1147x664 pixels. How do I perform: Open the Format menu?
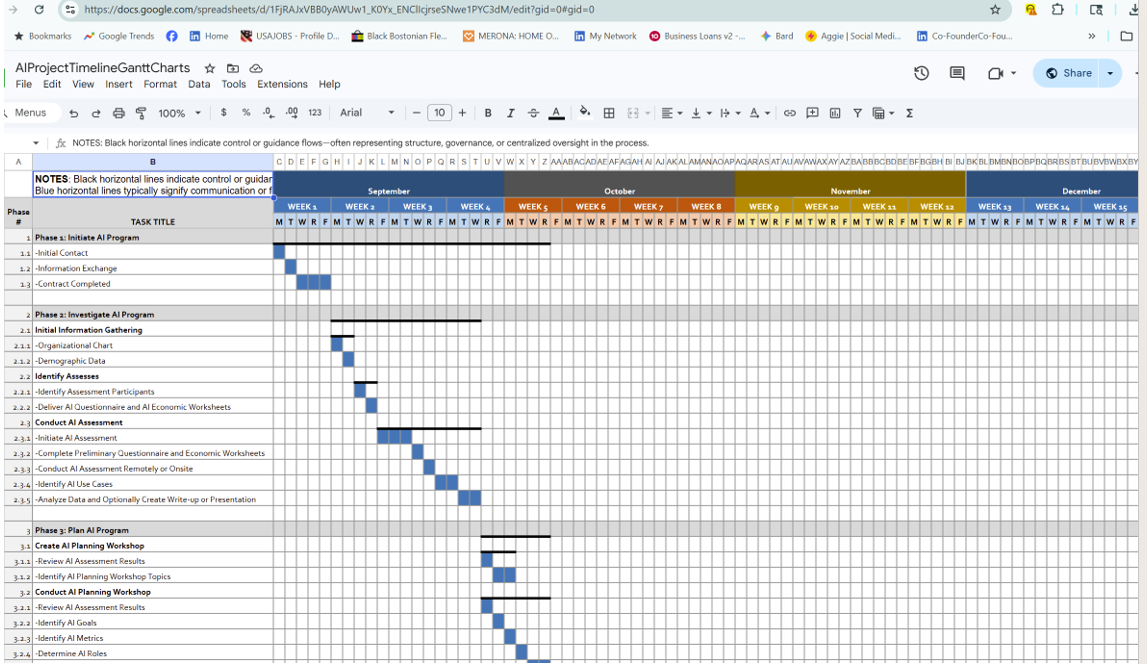tap(160, 84)
